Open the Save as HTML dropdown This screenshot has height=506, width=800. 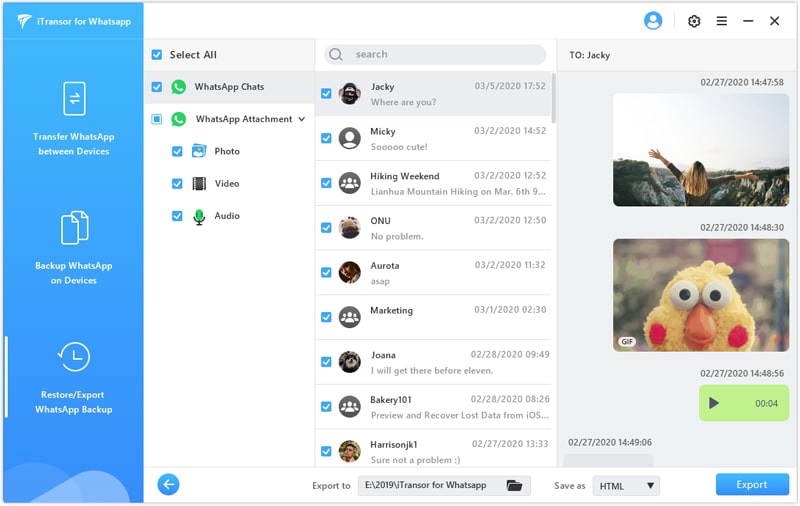pos(626,486)
